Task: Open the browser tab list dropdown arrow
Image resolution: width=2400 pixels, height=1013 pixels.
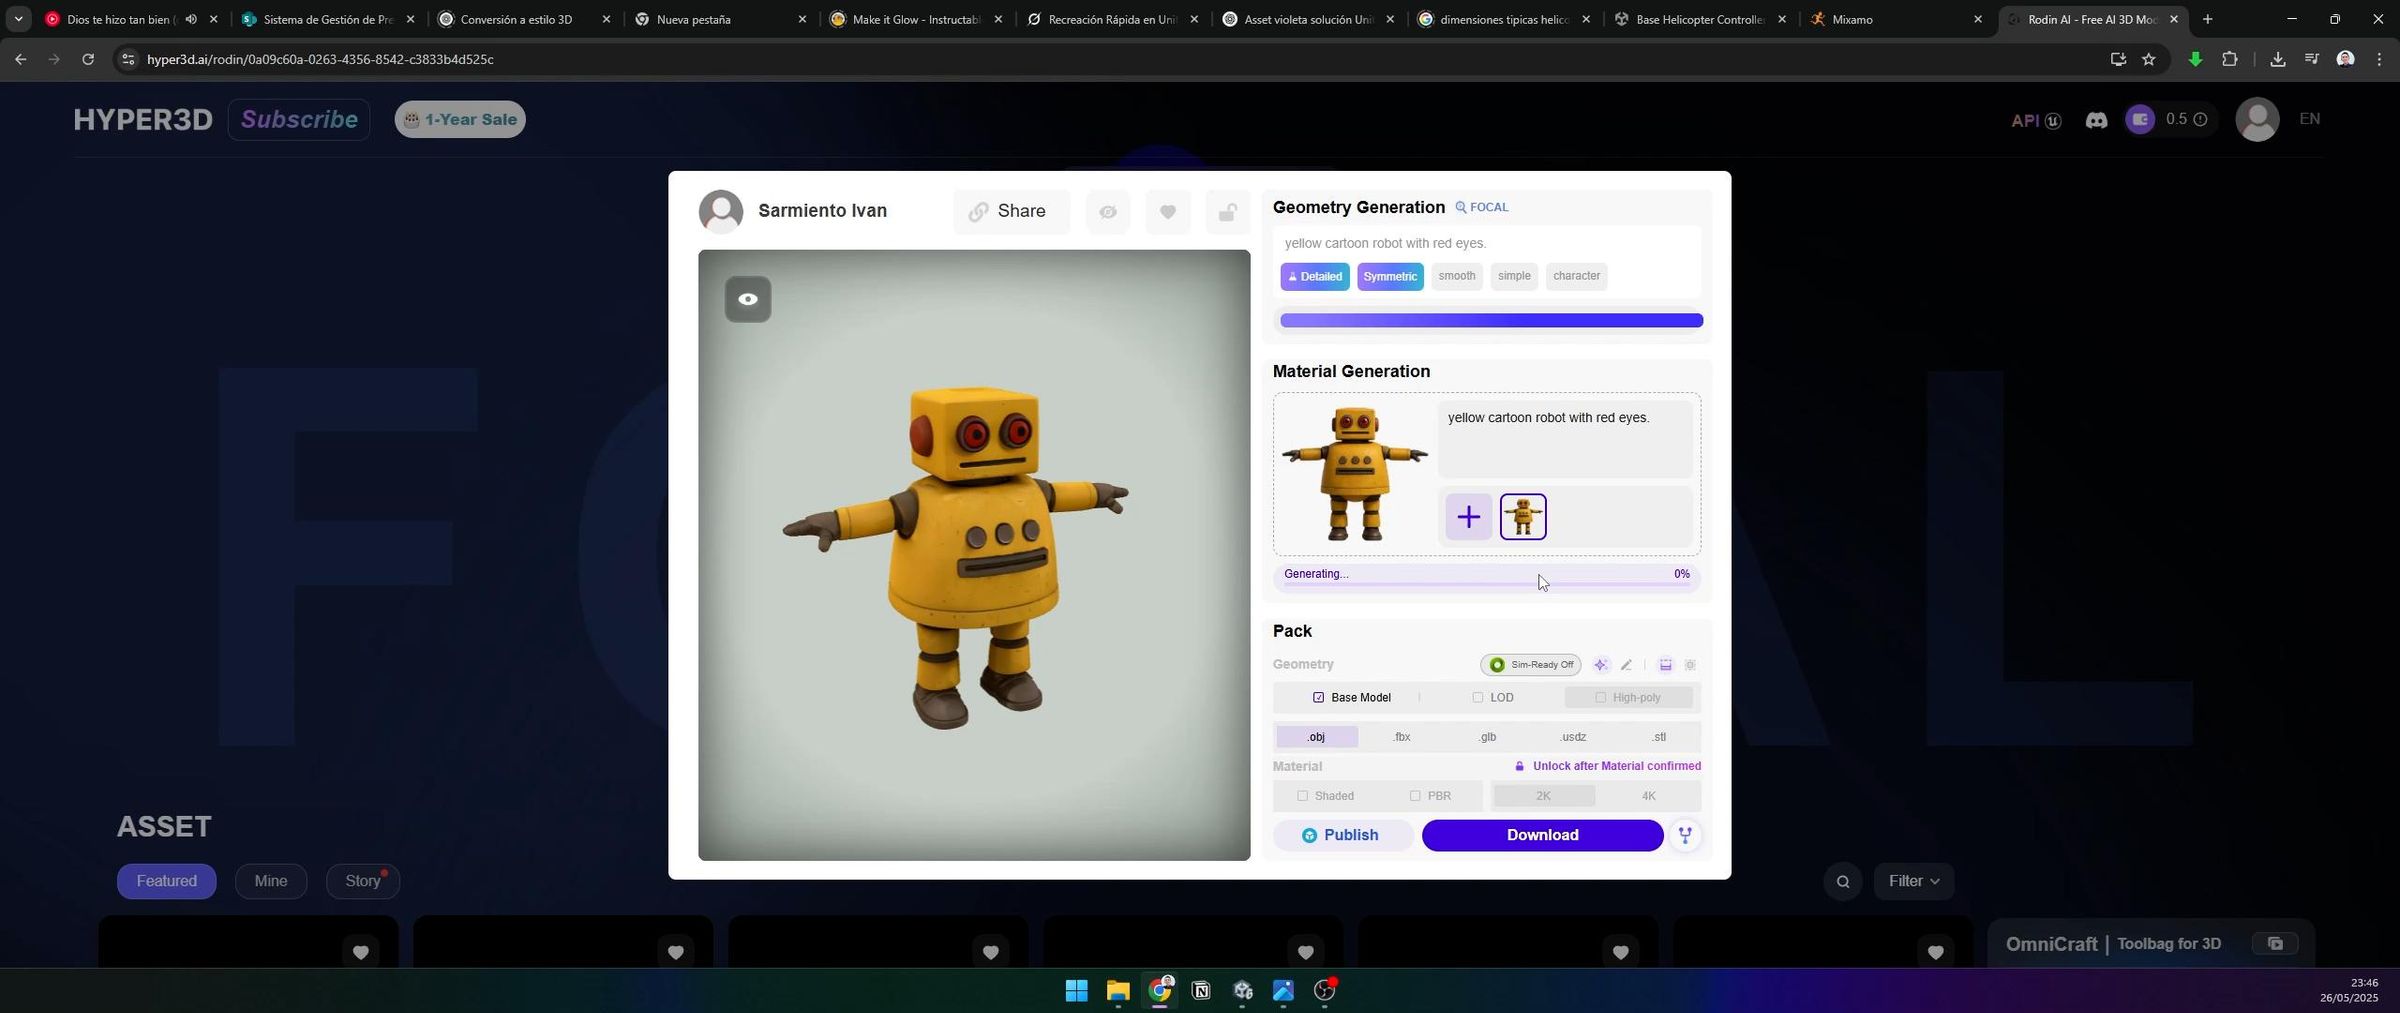Action: pyautogui.click(x=18, y=19)
